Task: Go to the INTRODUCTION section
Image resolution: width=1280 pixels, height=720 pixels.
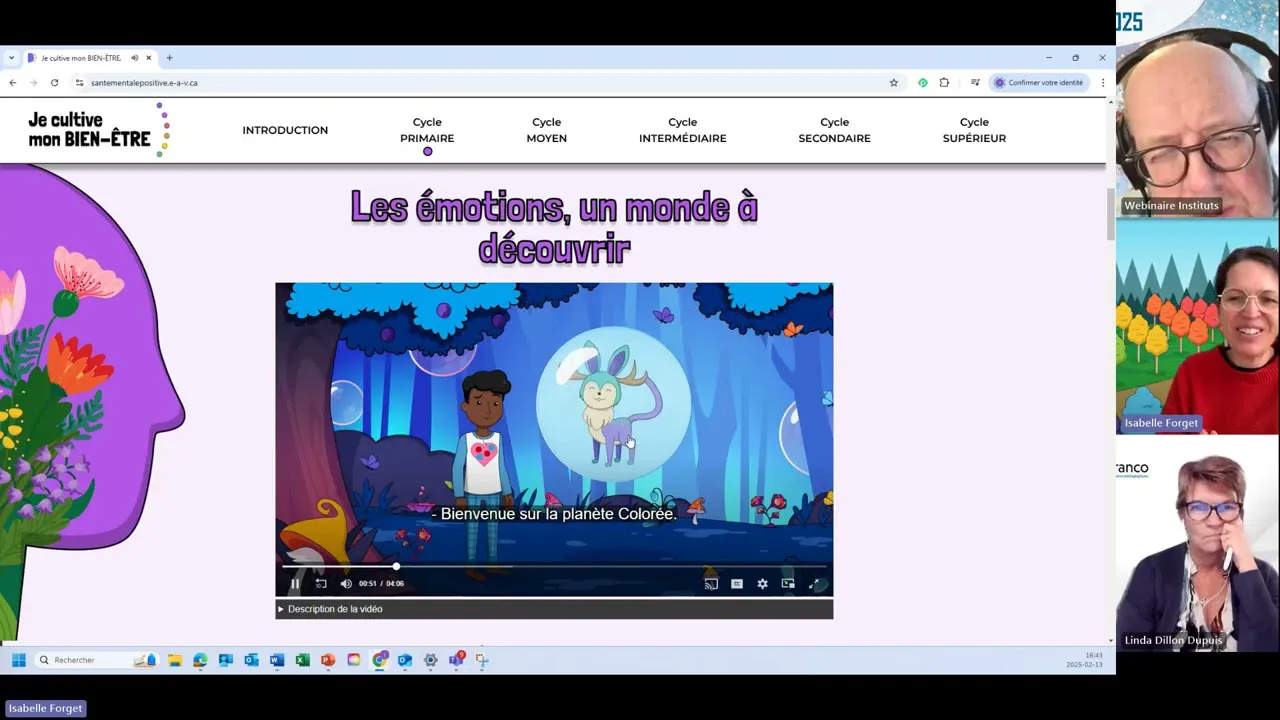Action: click(285, 130)
